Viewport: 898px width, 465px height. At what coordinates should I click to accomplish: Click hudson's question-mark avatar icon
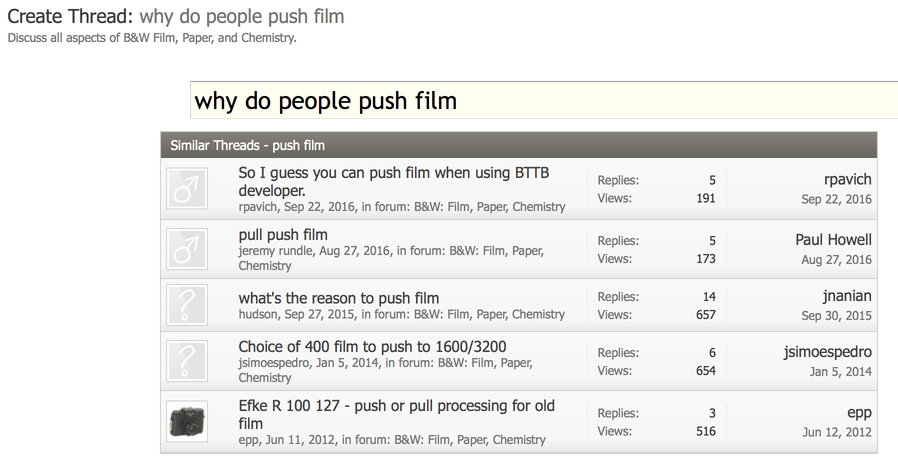click(x=187, y=305)
